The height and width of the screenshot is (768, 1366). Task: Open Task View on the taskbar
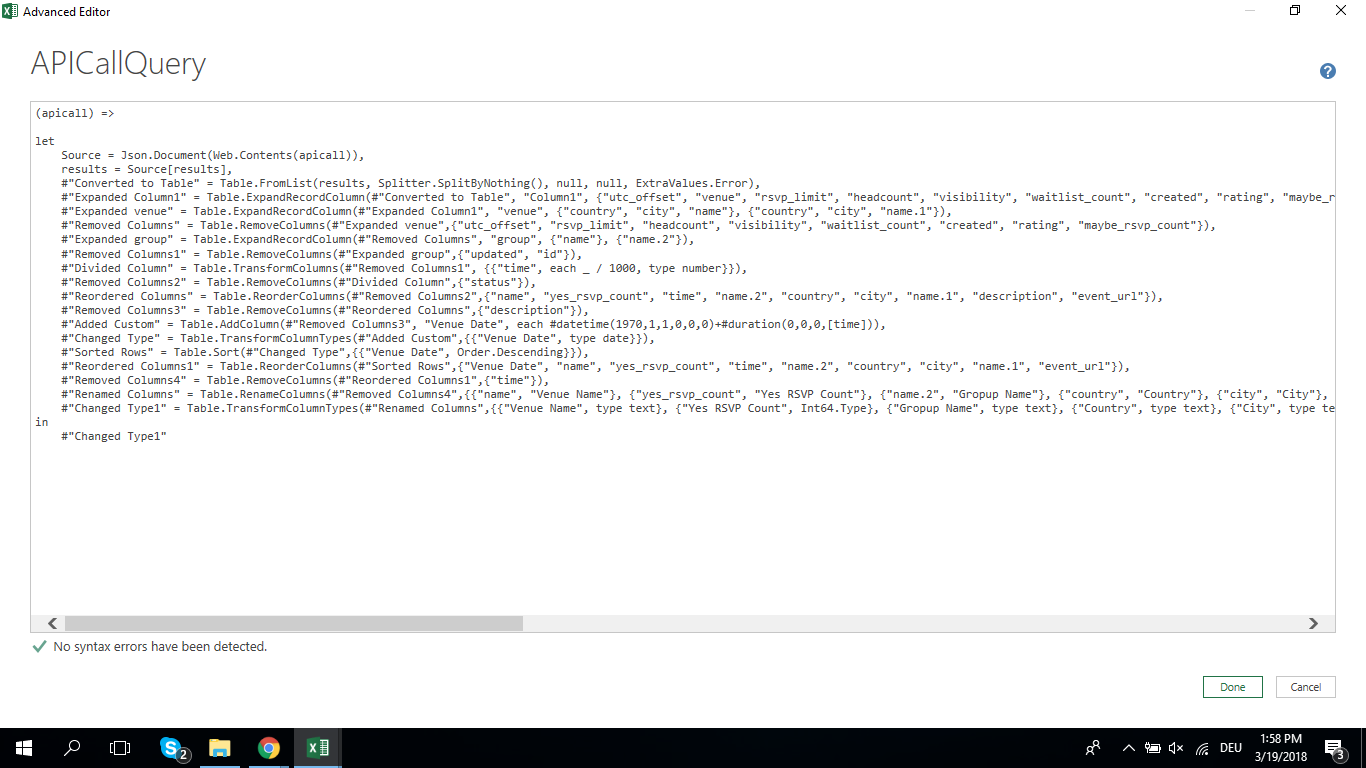coord(119,747)
